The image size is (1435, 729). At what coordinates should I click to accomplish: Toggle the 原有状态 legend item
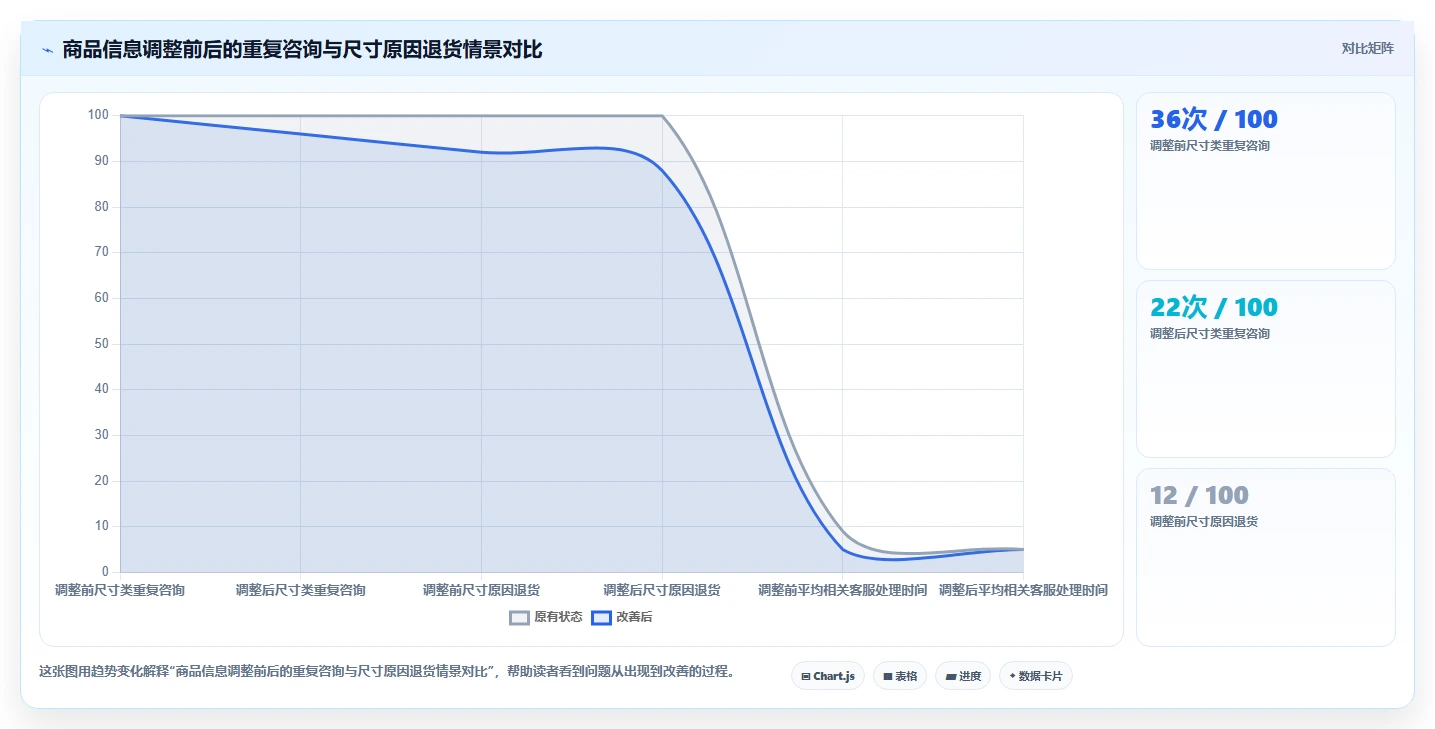click(x=546, y=617)
